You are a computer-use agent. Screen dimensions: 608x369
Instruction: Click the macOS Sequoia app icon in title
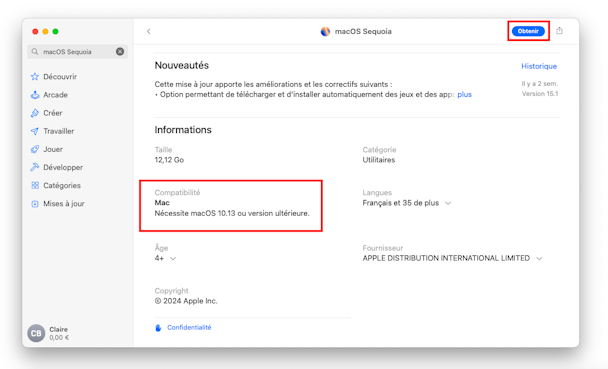(x=325, y=31)
